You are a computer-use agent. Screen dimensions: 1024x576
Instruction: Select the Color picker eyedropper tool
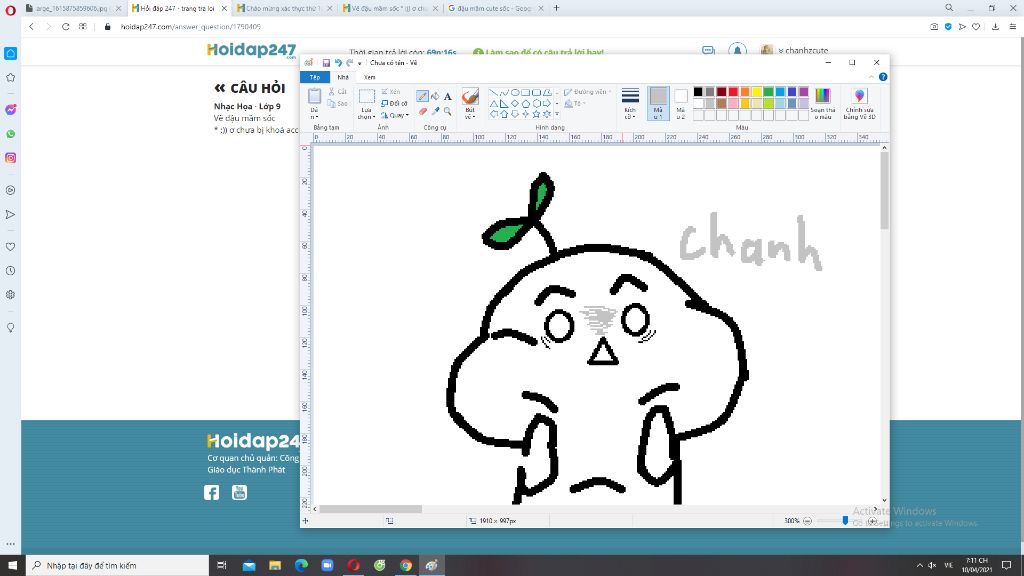click(x=435, y=111)
